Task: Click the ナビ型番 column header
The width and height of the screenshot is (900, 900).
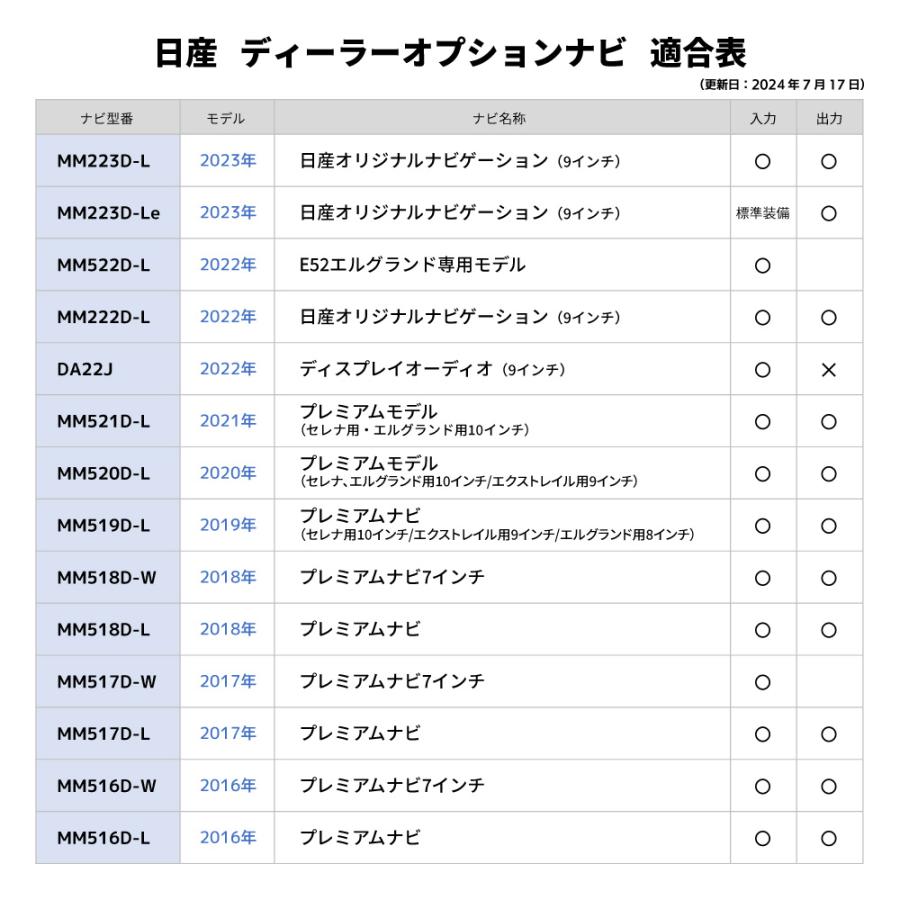Action: (x=107, y=118)
